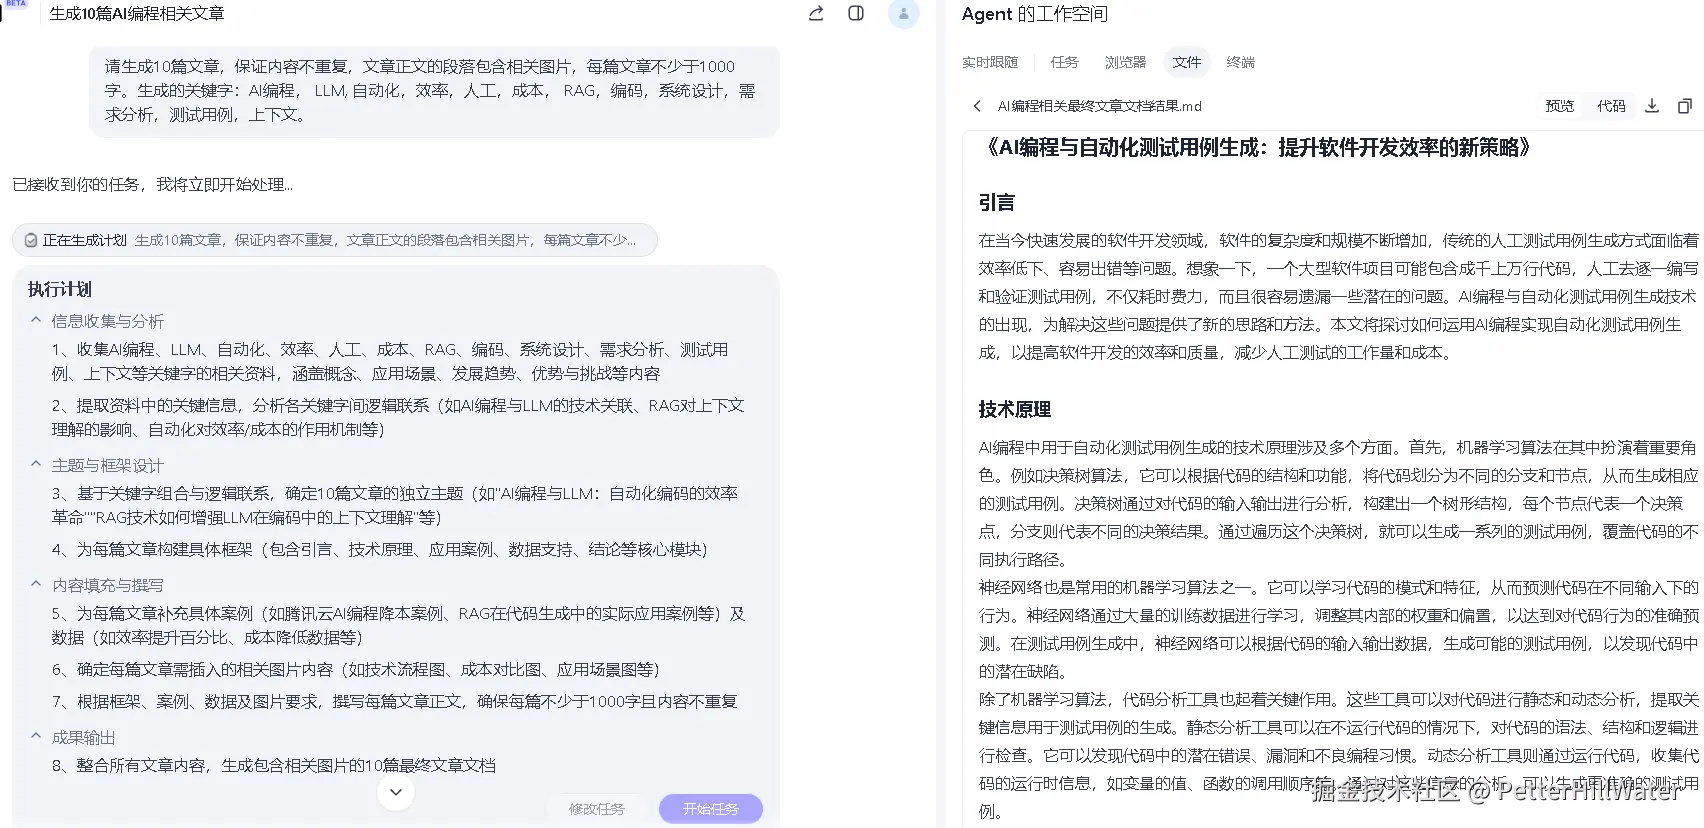Image resolution: width=1704 pixels, height=828 pixels.
Task: Click plan step 5 为每篇文章补充具体案例
Action: click(398, 625)
